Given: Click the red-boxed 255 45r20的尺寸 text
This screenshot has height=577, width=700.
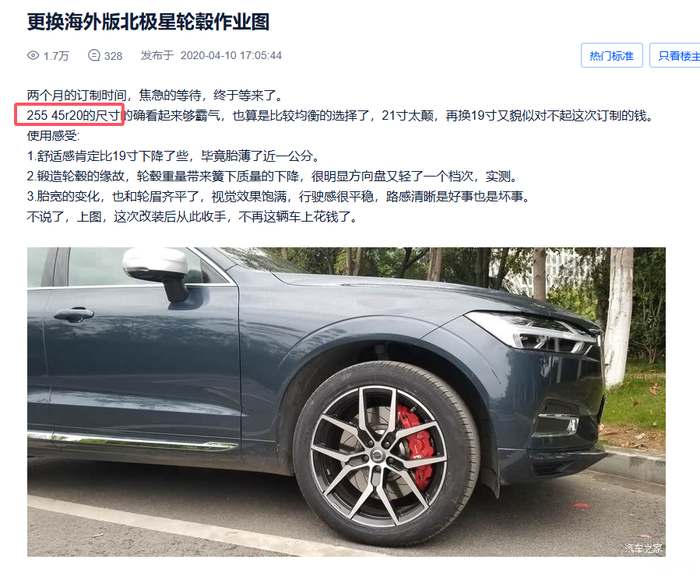Looking at the screenshot, I should coord(70,115).
